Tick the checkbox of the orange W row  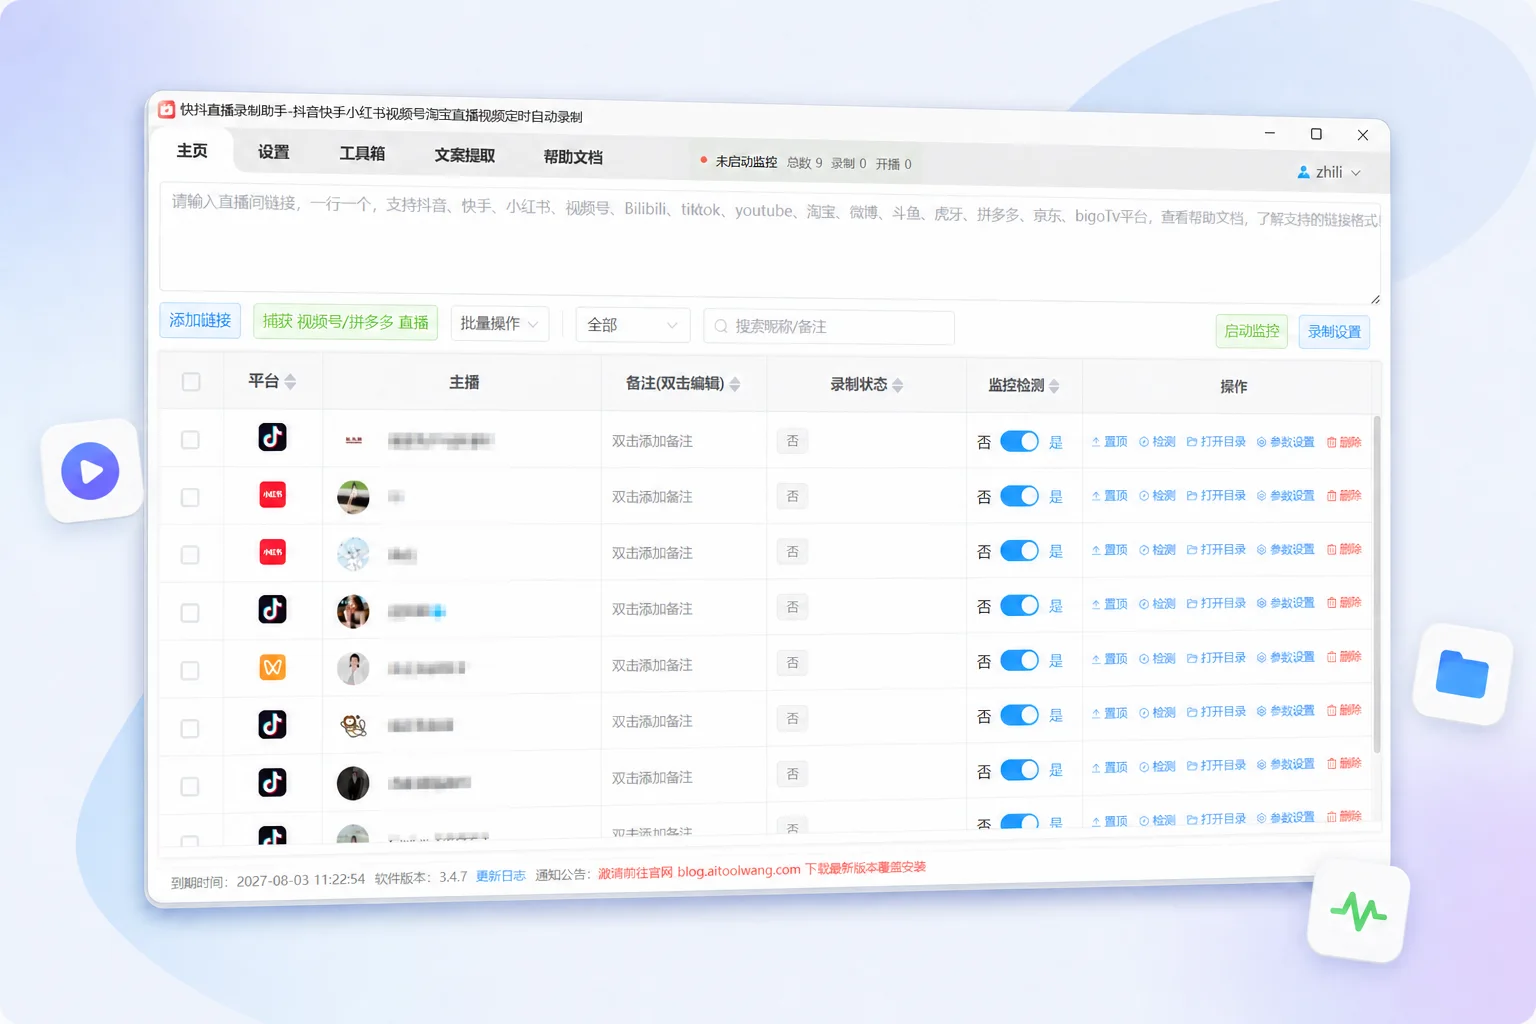coord(190,671)
